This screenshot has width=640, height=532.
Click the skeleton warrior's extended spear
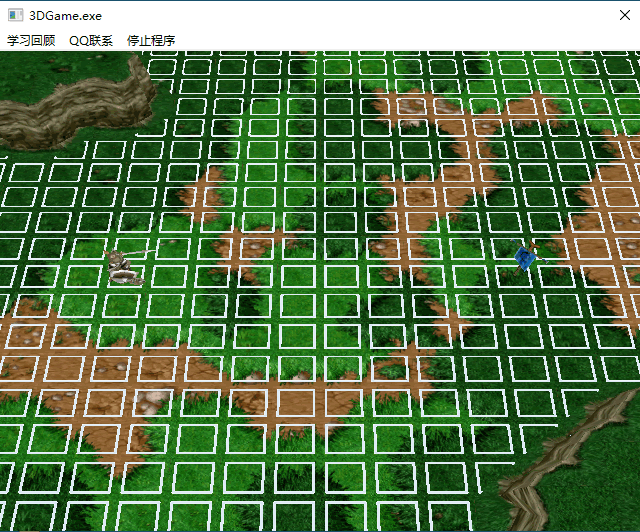point(146,250)
